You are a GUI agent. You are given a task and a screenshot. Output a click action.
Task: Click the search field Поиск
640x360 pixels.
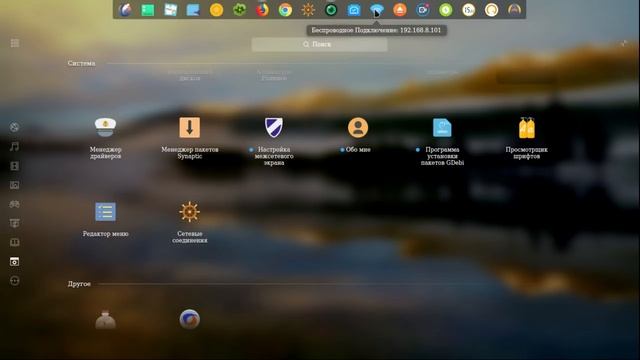coord(319,44)
